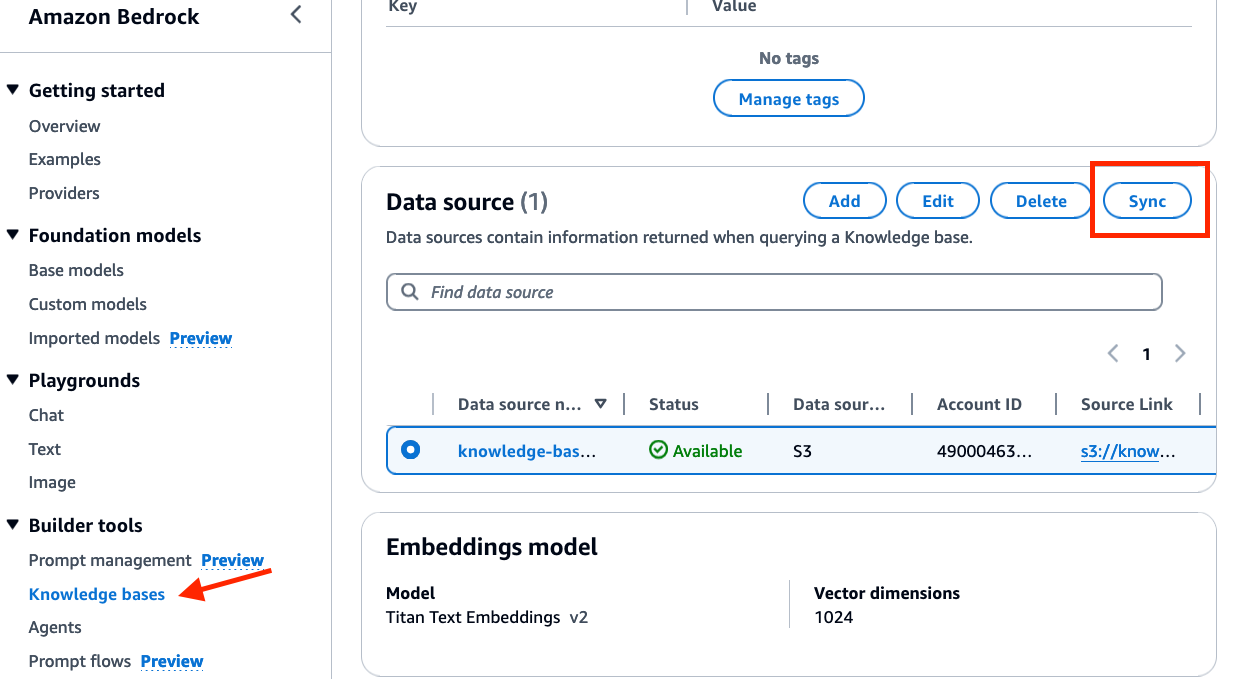Collapse the Playgrounds section
The image size is (1242, 679).
pos(12,380)
